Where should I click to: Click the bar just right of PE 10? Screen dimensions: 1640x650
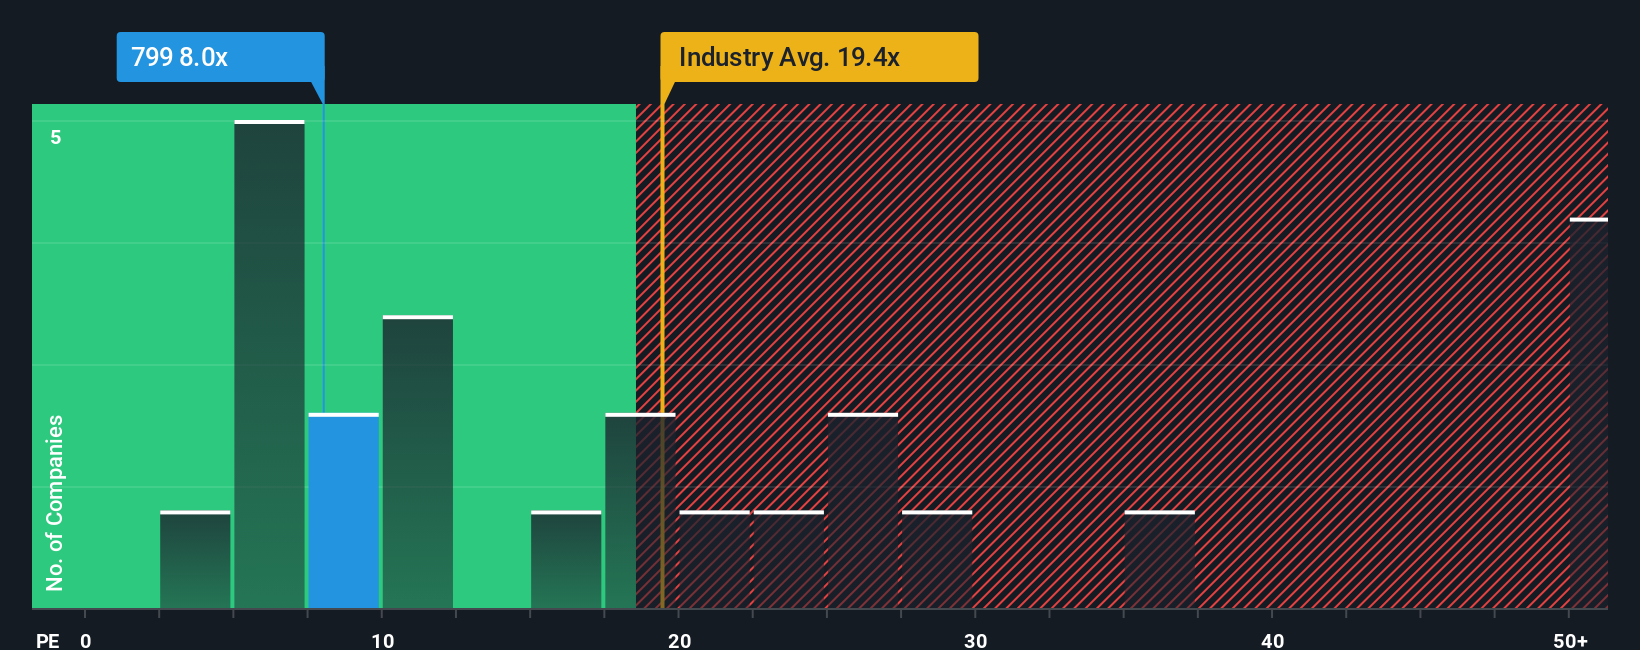(x=418, y=462)
